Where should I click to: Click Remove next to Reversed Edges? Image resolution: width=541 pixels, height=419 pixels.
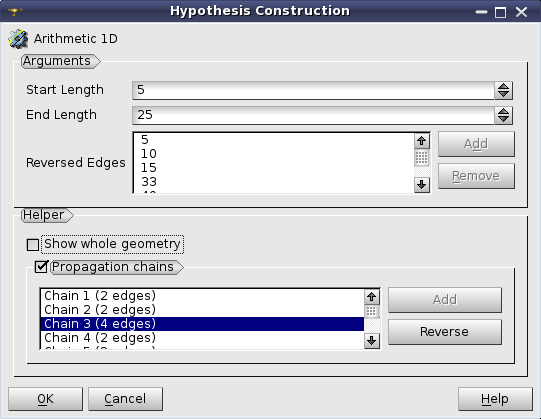pyautogui.click(x=476, y=176)
